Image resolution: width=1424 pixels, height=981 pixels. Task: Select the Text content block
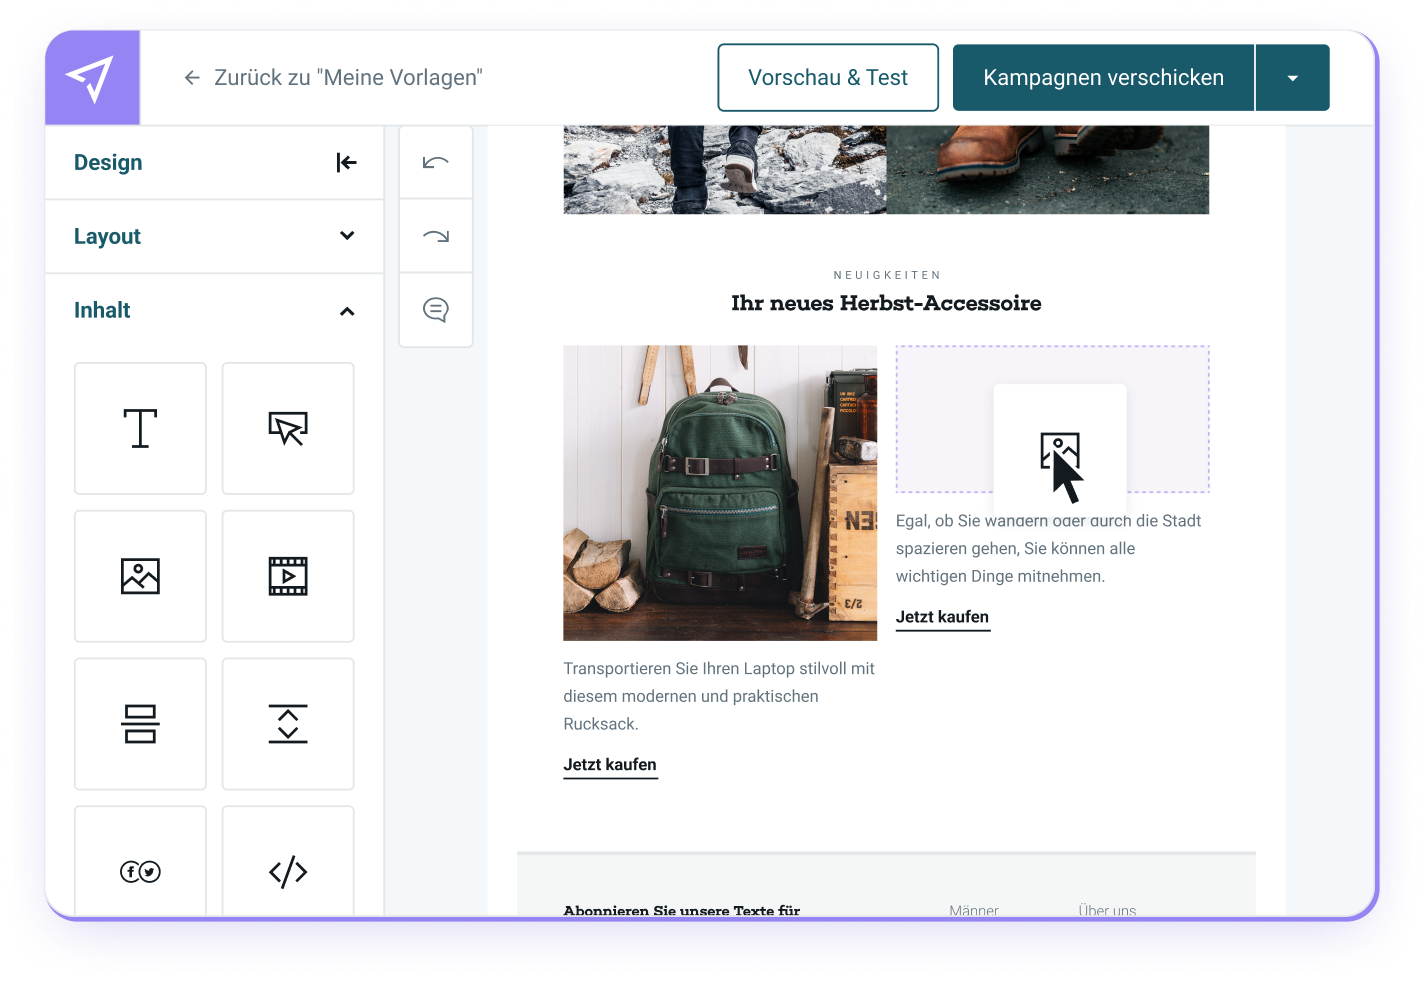[140, 428]
